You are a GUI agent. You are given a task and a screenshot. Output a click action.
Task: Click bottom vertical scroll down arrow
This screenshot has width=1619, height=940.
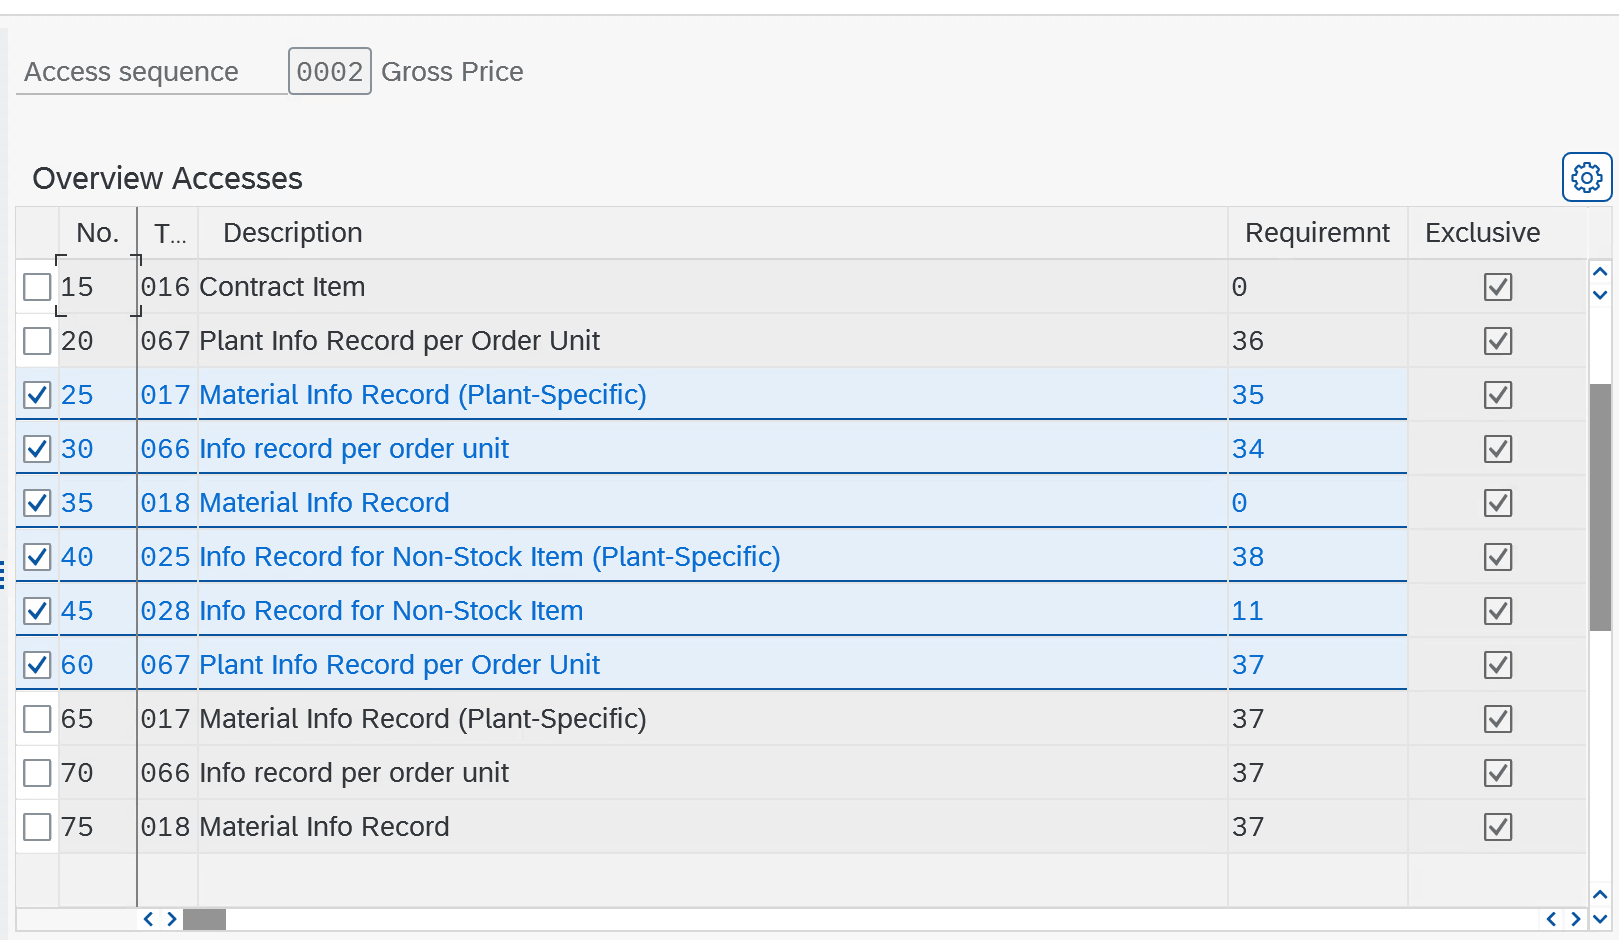[x=1600, y=919]
